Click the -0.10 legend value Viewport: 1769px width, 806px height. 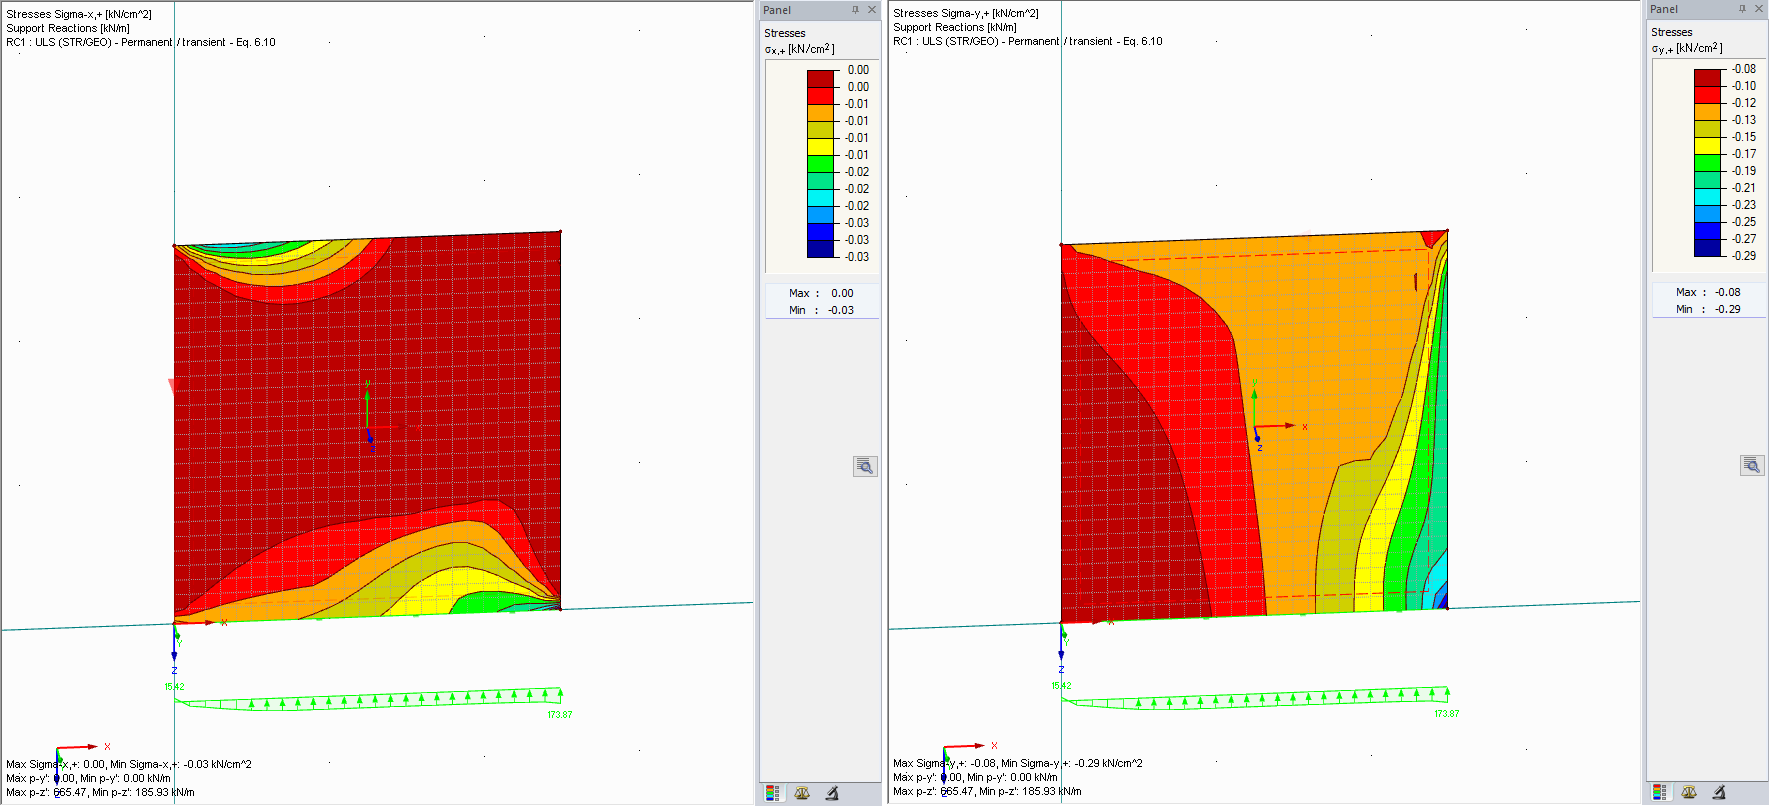(x=1744, y=86)
